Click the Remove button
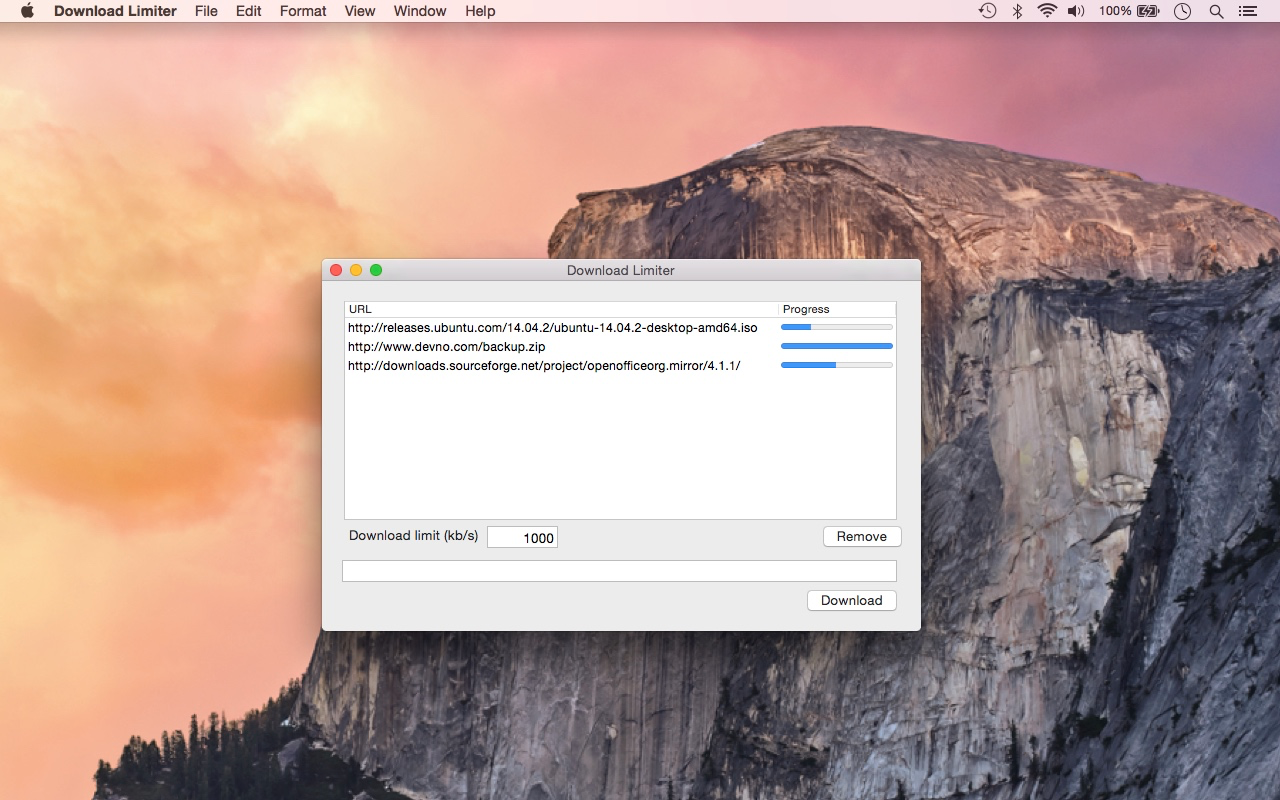Viewport: 1280px width, 800px height. point(862,537)
